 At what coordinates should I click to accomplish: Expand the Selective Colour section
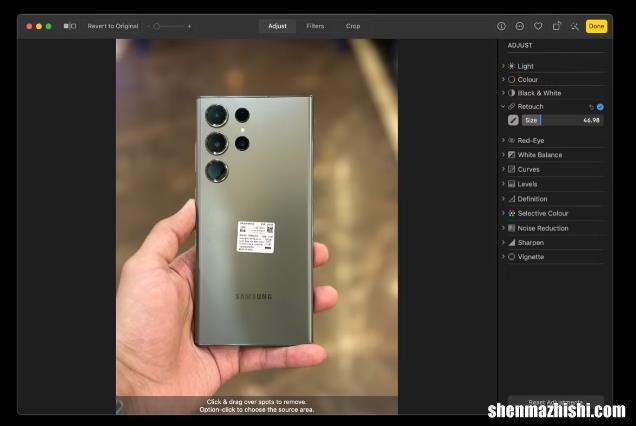(503, 213)
